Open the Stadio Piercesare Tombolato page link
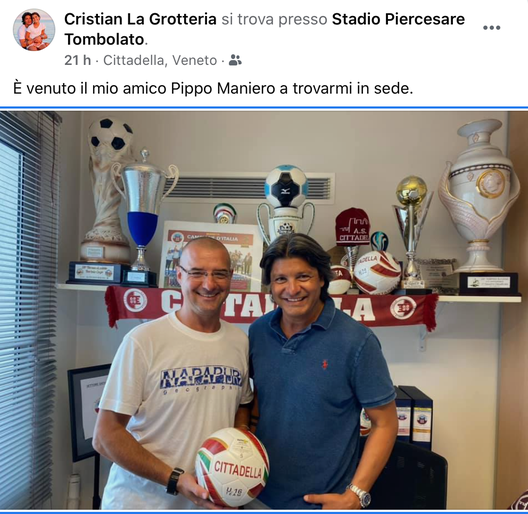 (x=264, y=29)
